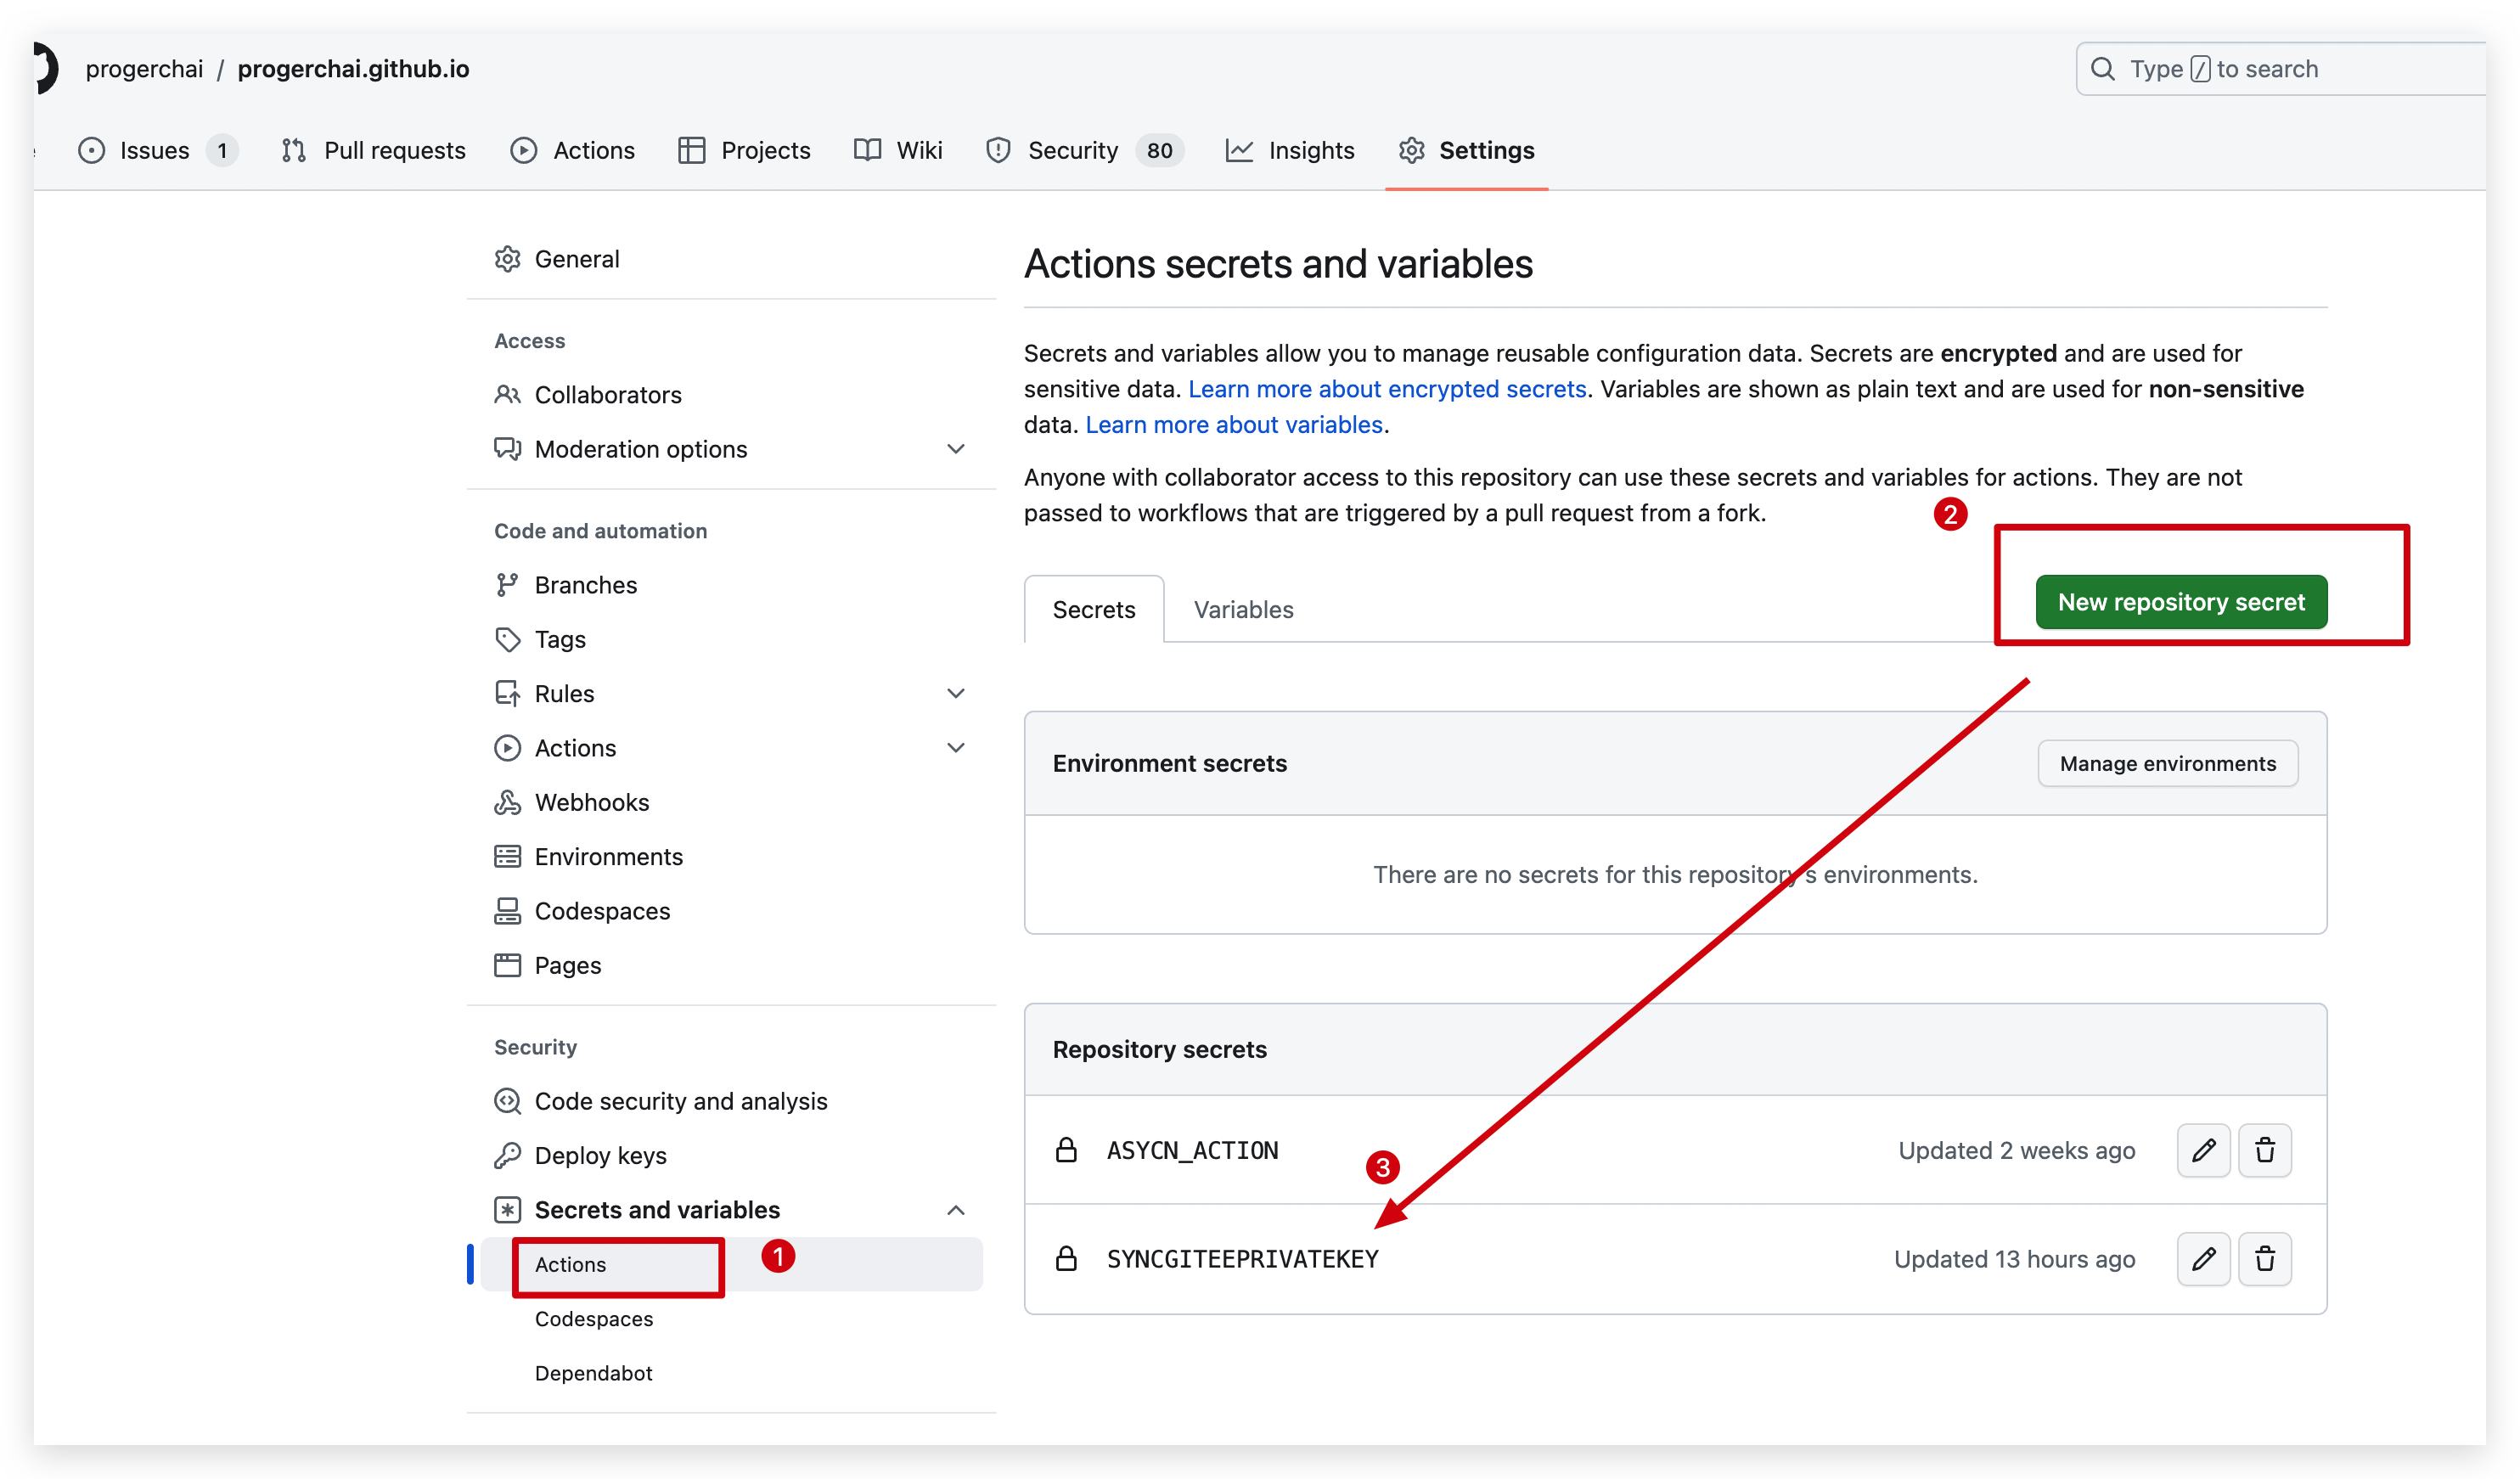Collapse the Secrets and variables section
The width and height of the screenshot is (2520, 1479).
pos(956,1210)
